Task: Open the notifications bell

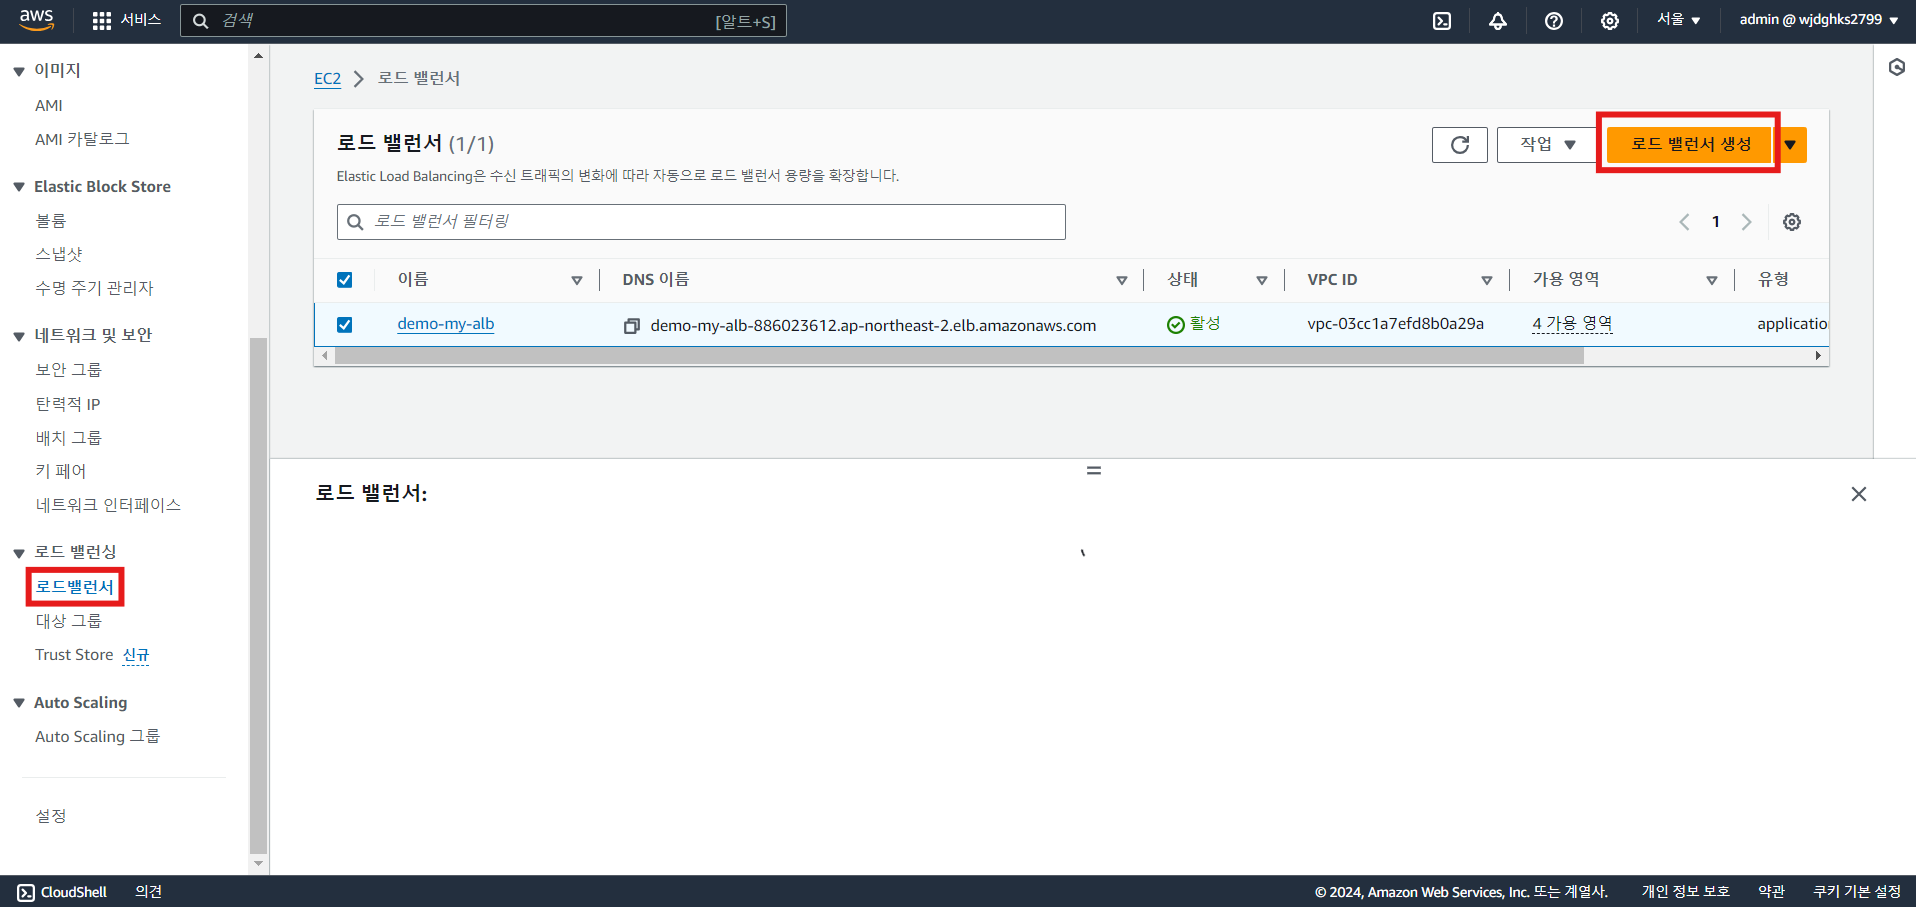Action: [x=1498, y=21]
